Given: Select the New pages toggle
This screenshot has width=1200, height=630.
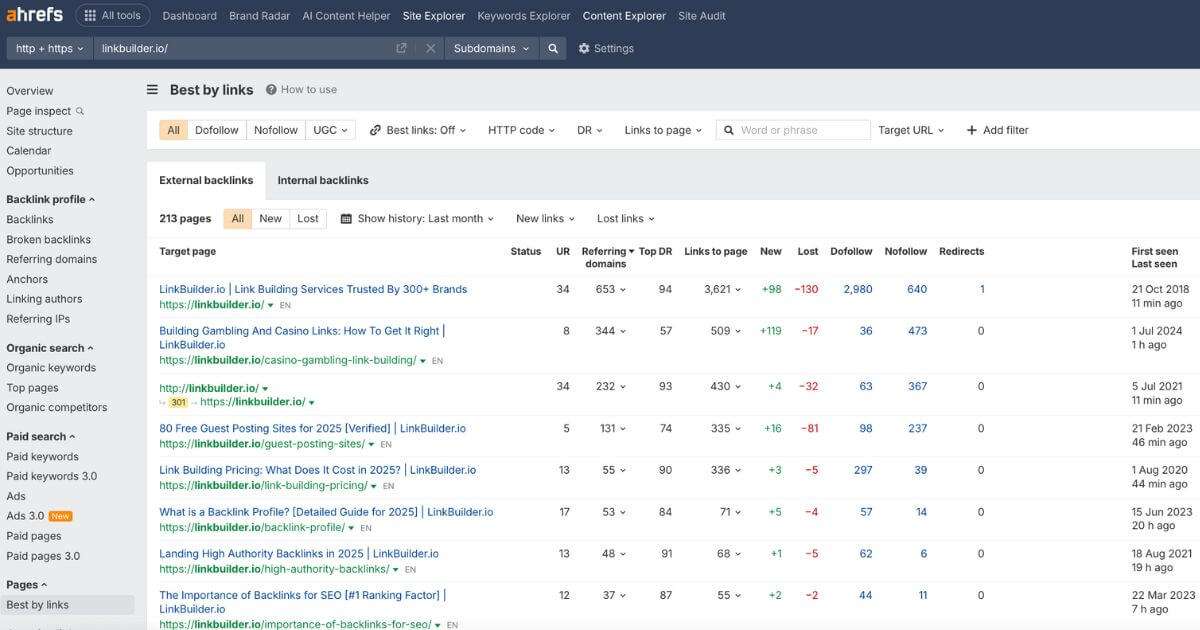Looking at the screenshot, I should tap(270, 218).
